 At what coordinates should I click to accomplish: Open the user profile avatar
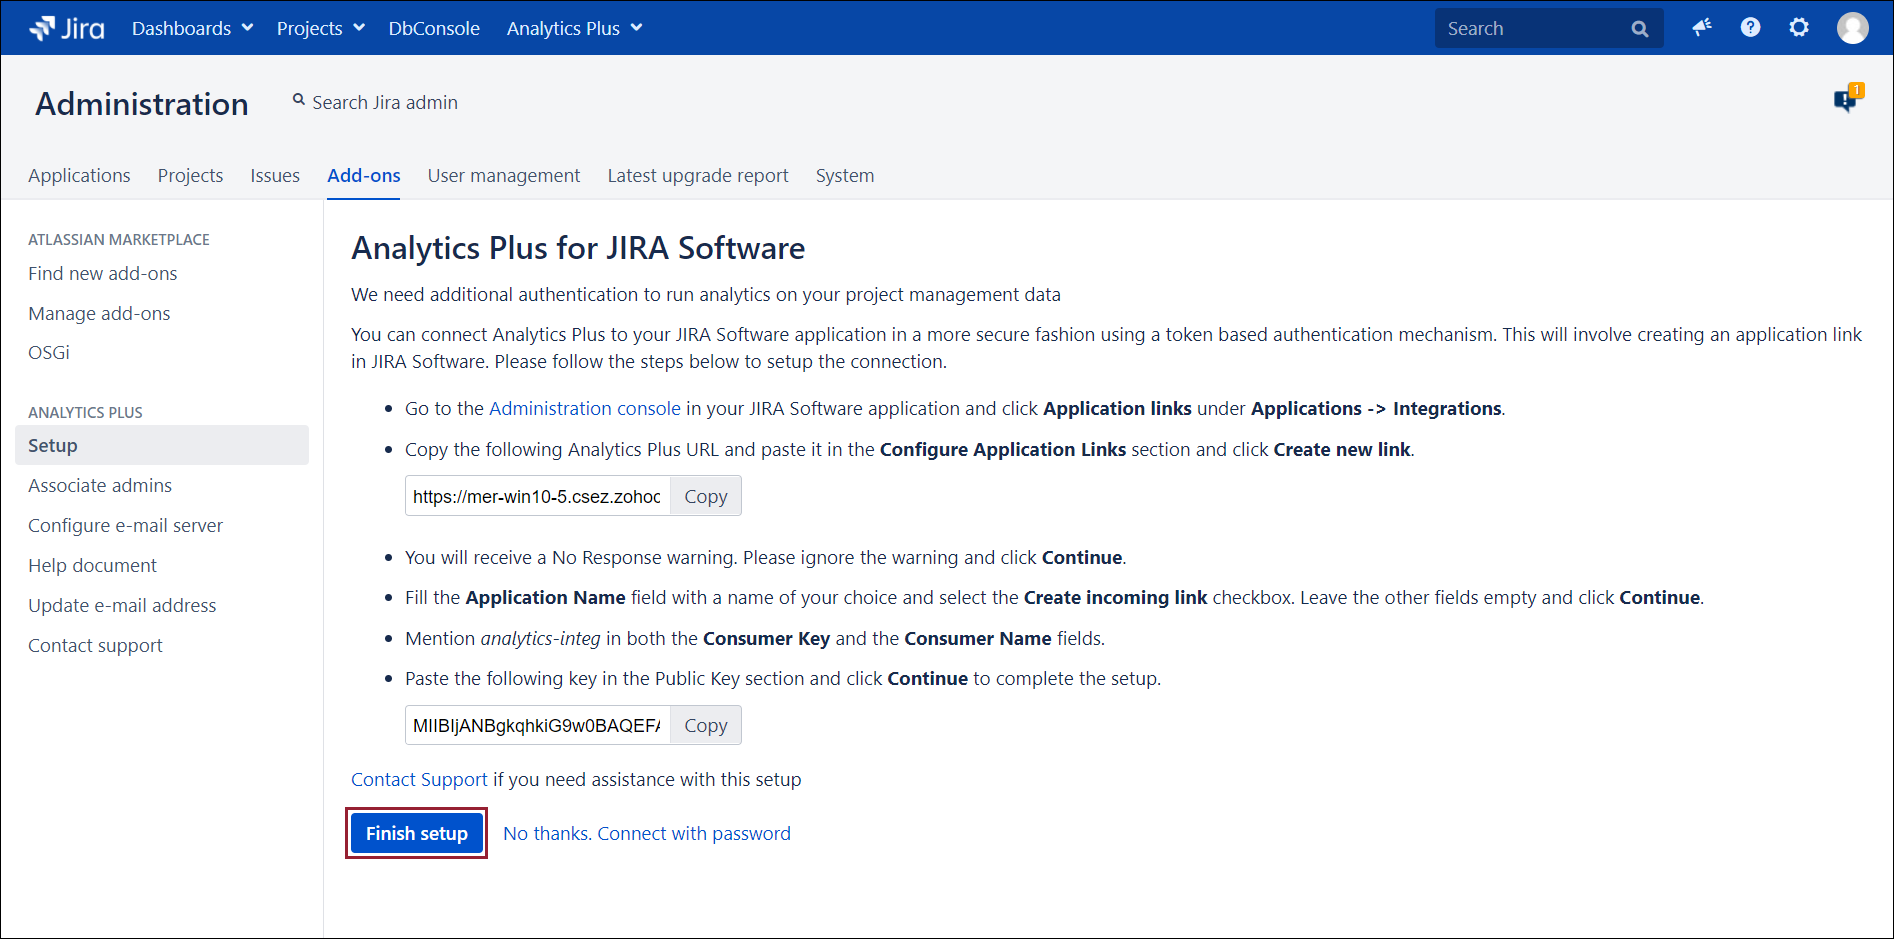click(1852, 28)
